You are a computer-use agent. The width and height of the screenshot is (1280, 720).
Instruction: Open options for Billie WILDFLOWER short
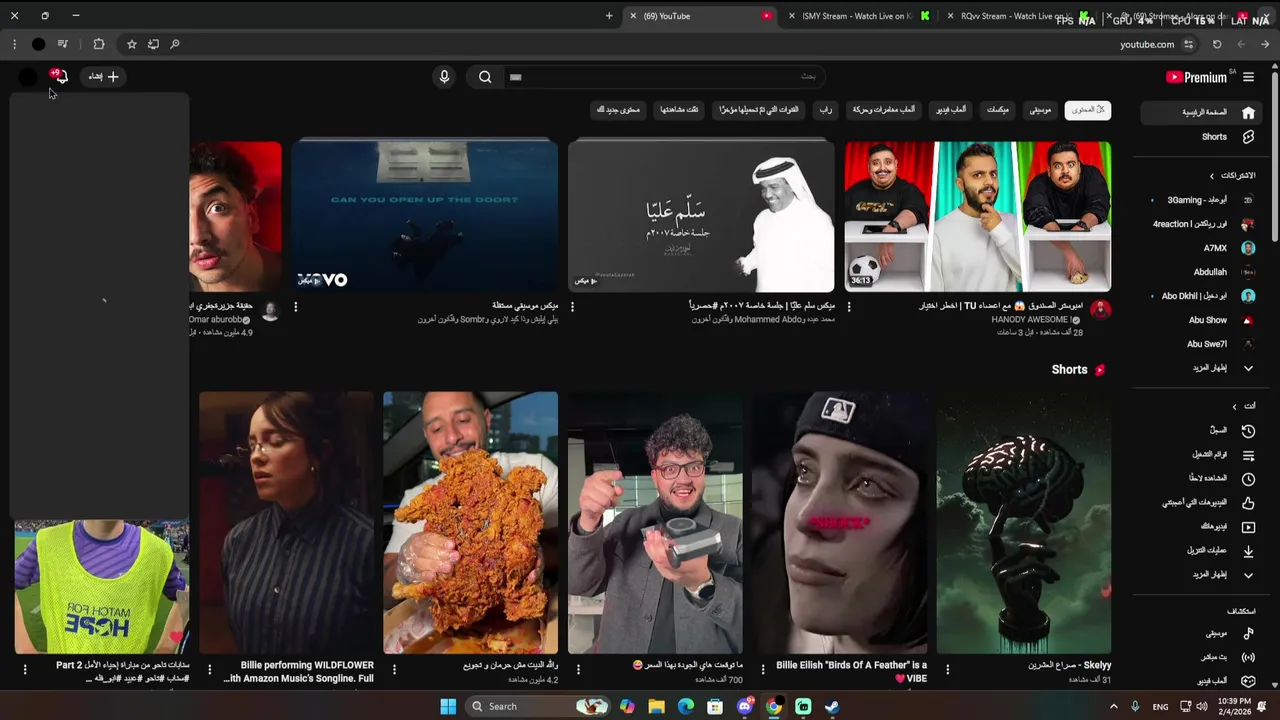tap(209, 669)
